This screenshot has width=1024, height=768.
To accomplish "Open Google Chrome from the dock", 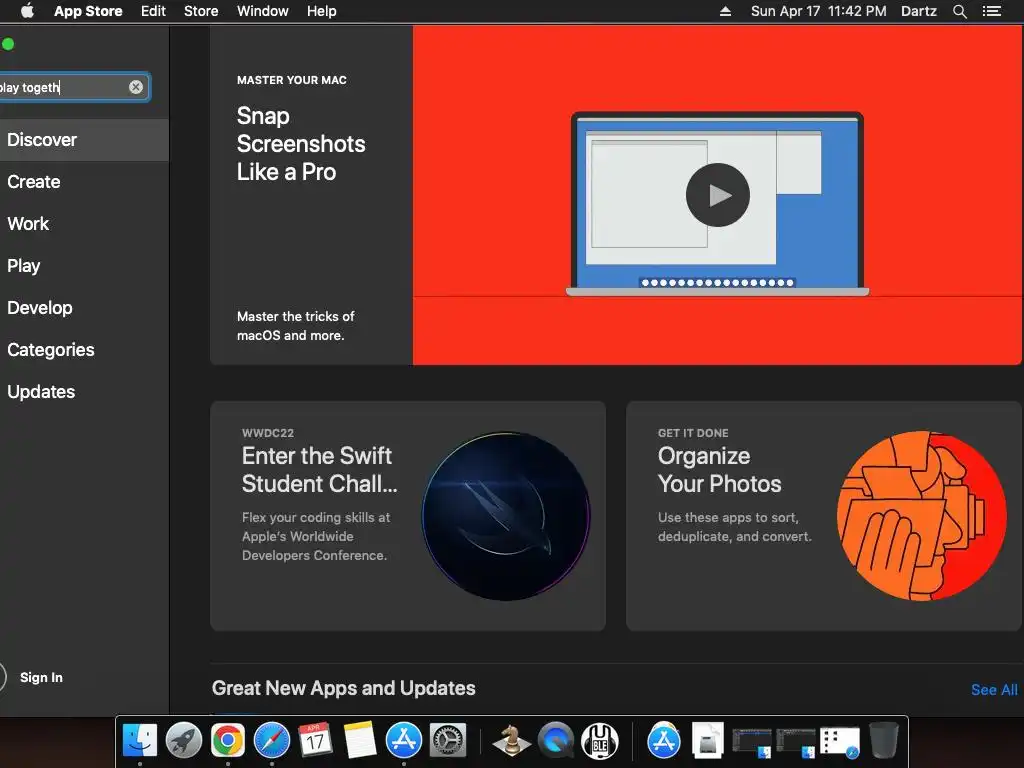I will (227, 741).
